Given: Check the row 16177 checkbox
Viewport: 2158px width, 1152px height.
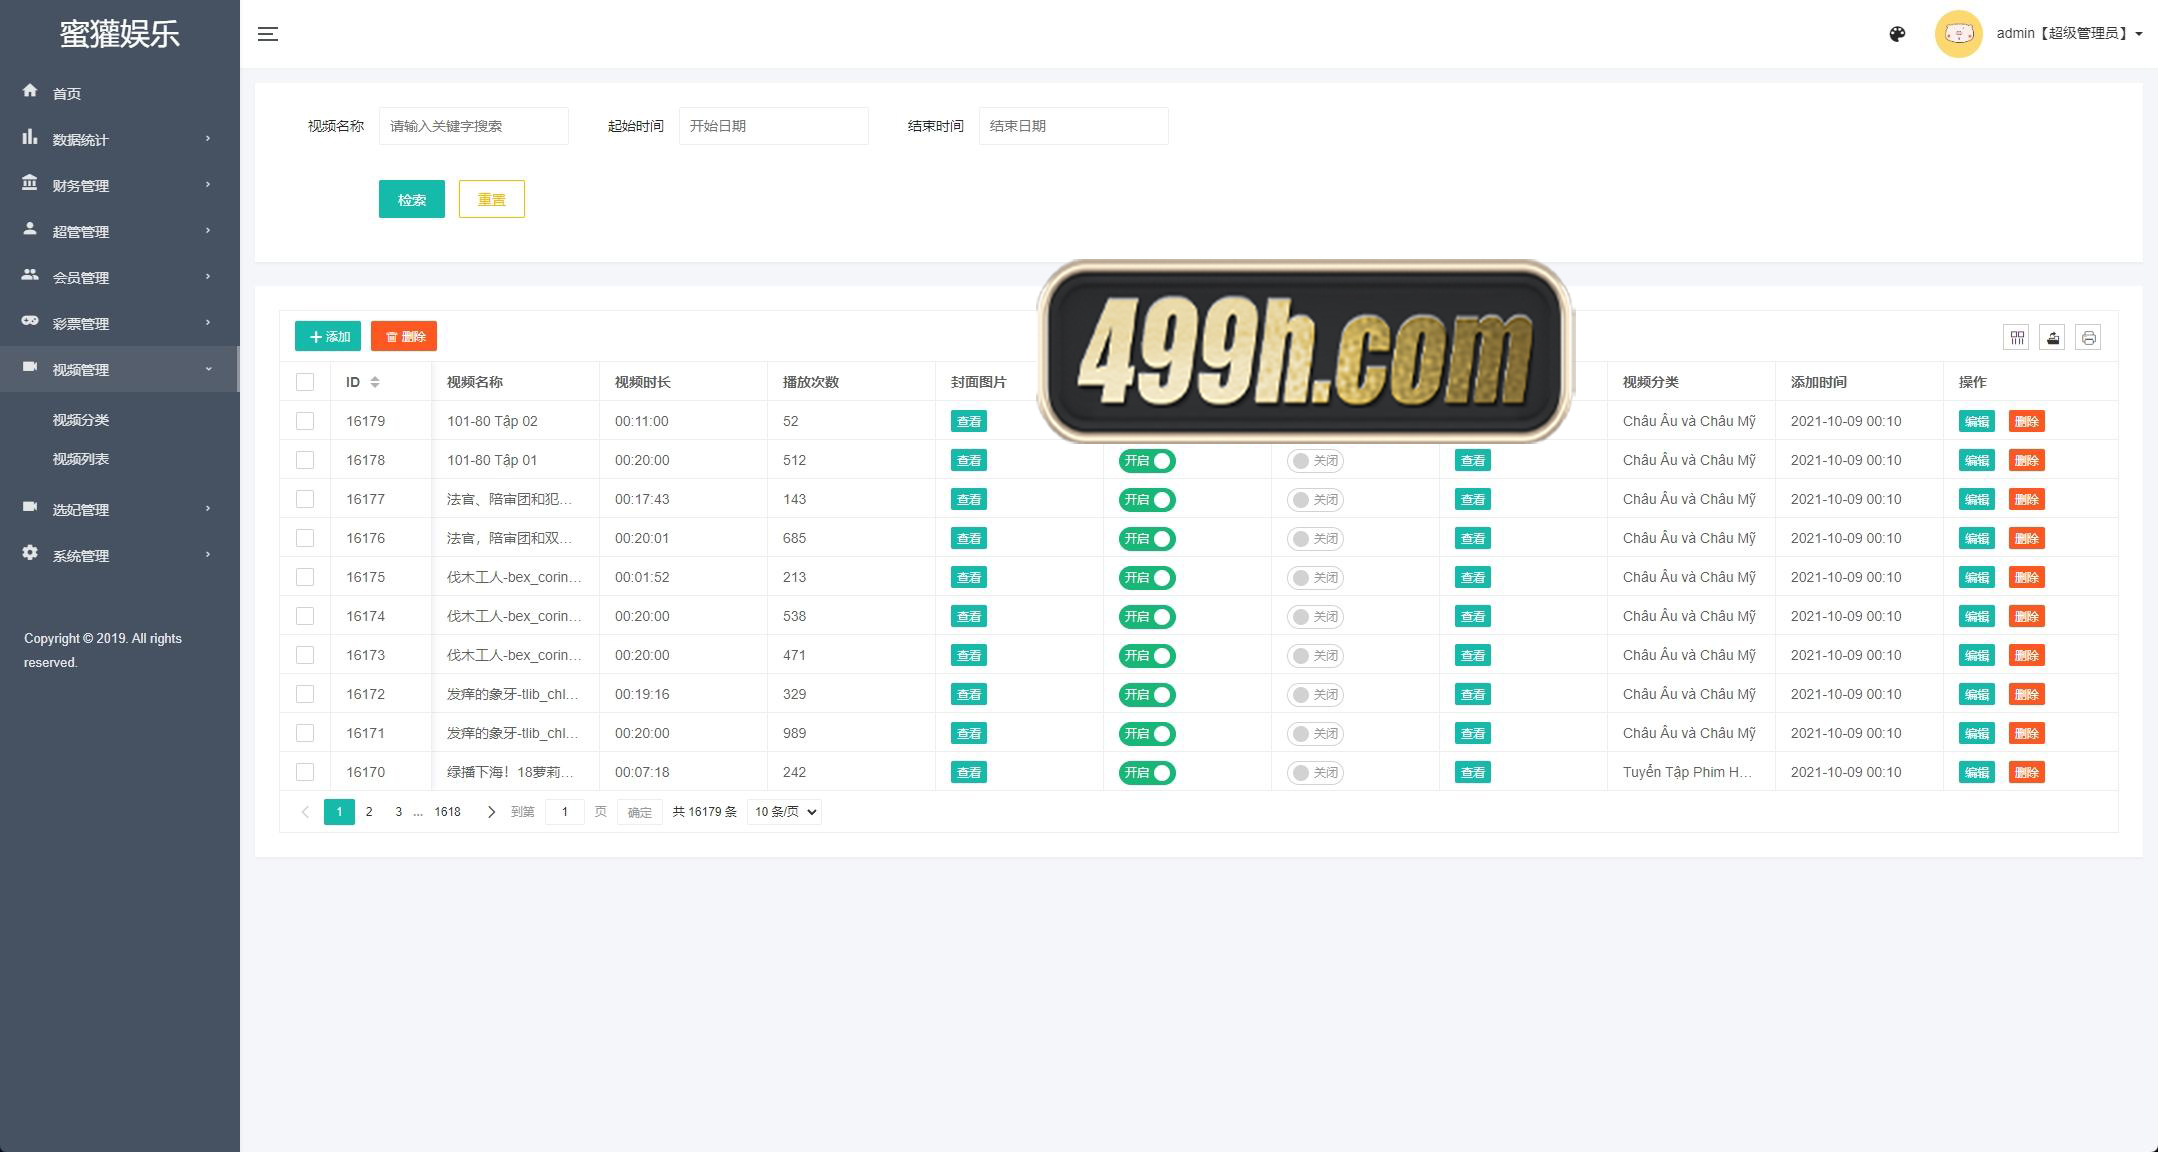Looking at the screenshot, I should point(305,499).
